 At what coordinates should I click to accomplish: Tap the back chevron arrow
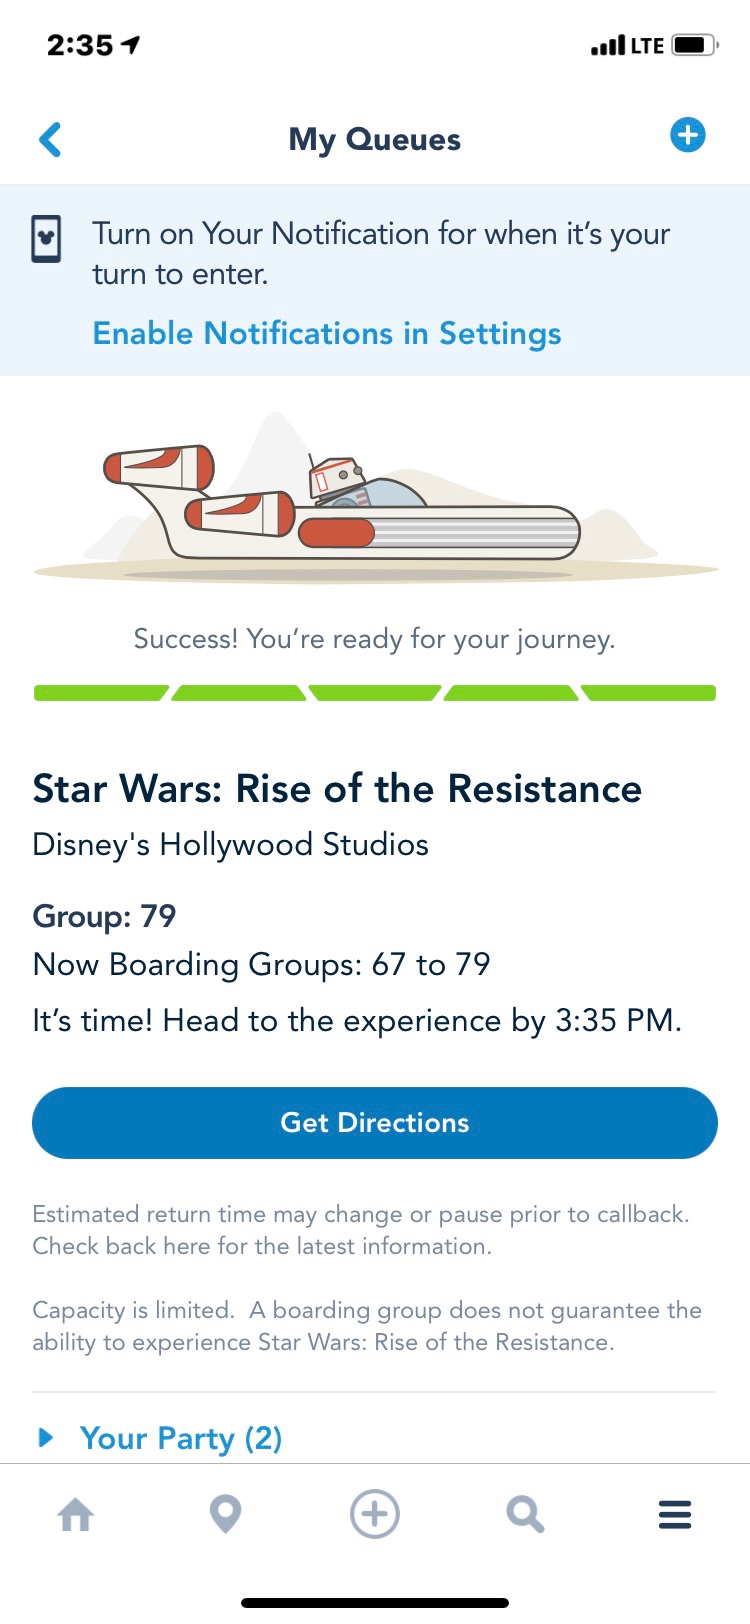(50, 140)
